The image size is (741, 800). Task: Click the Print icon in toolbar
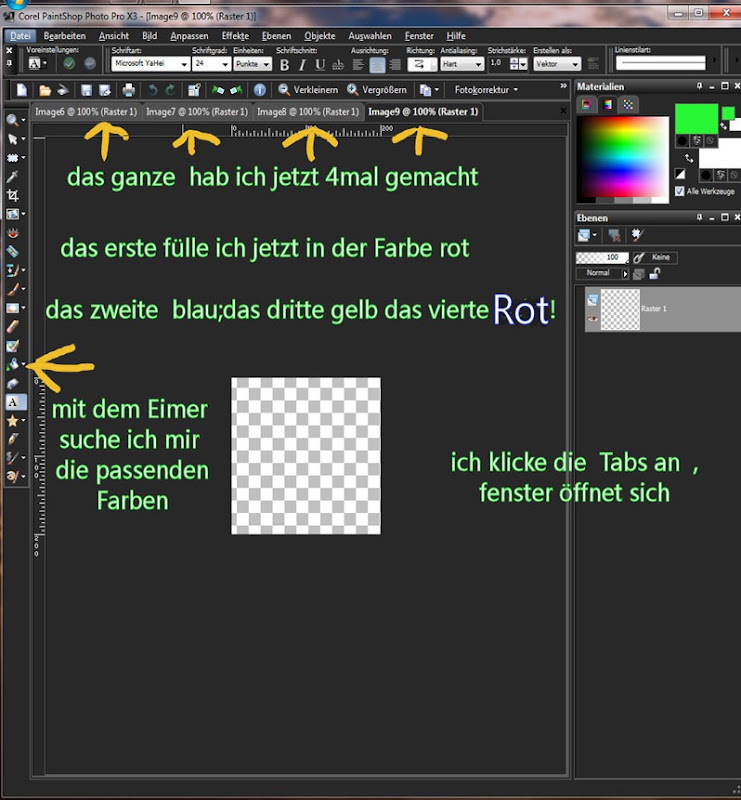128,90
